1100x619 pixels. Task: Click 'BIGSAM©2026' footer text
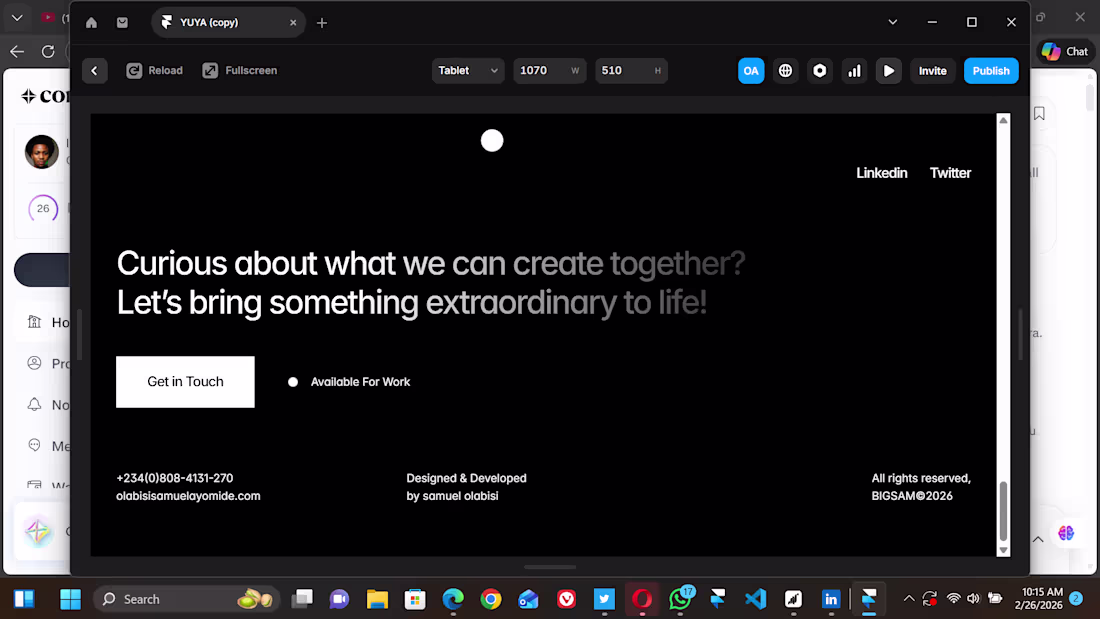(912, 495)
